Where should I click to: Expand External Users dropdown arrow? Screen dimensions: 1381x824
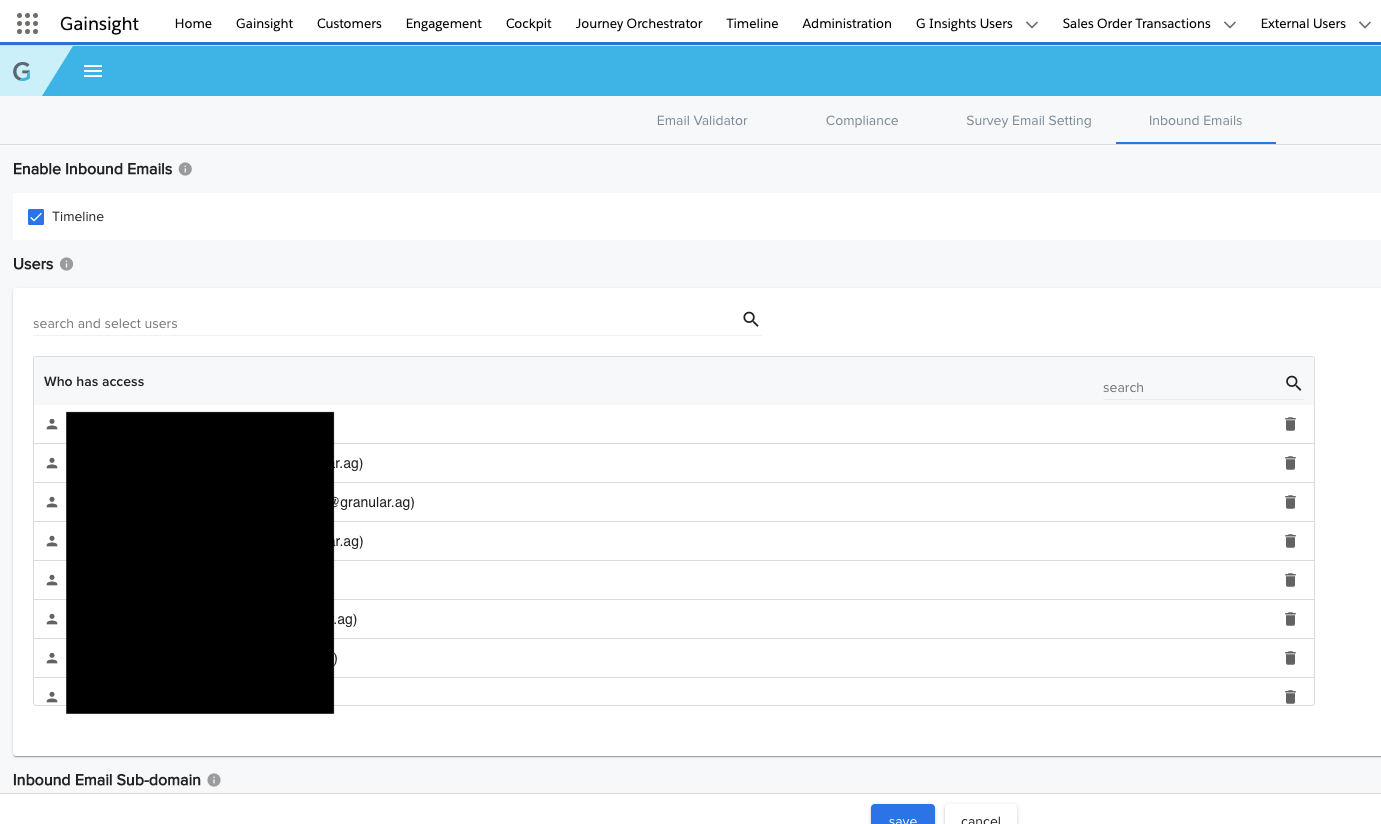pyautogui.click(x=1365, y=24)
